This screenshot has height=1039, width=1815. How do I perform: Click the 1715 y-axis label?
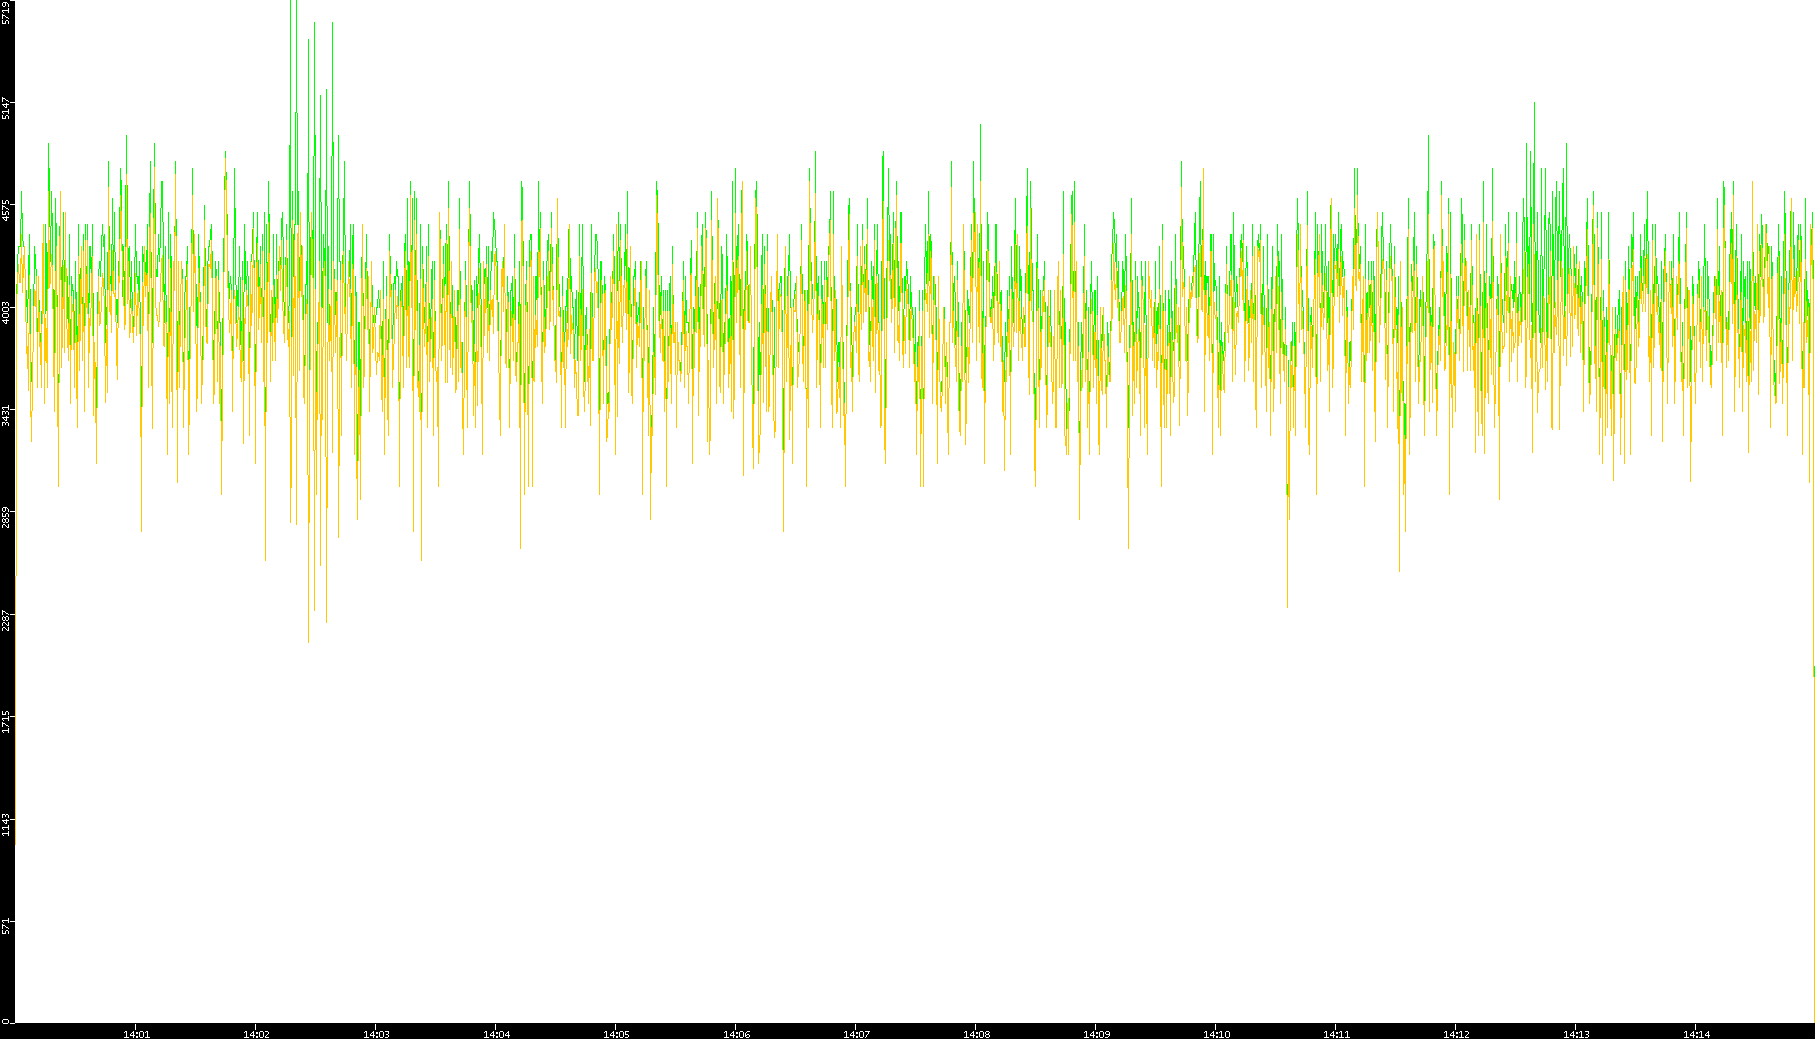coord(6,721)
